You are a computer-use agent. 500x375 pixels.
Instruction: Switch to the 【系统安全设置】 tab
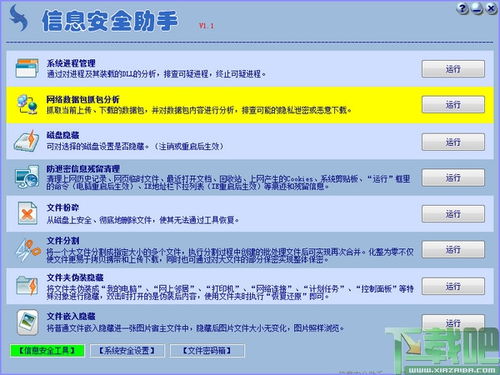pos(127,350)
